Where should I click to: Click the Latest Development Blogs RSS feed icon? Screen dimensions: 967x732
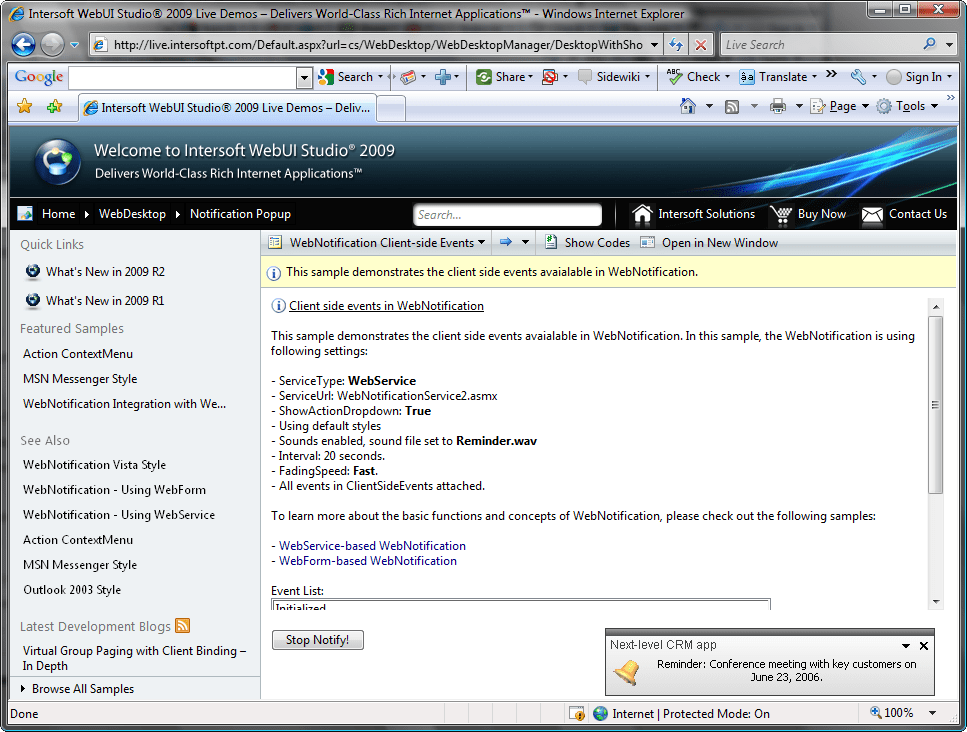pos(182,625)
